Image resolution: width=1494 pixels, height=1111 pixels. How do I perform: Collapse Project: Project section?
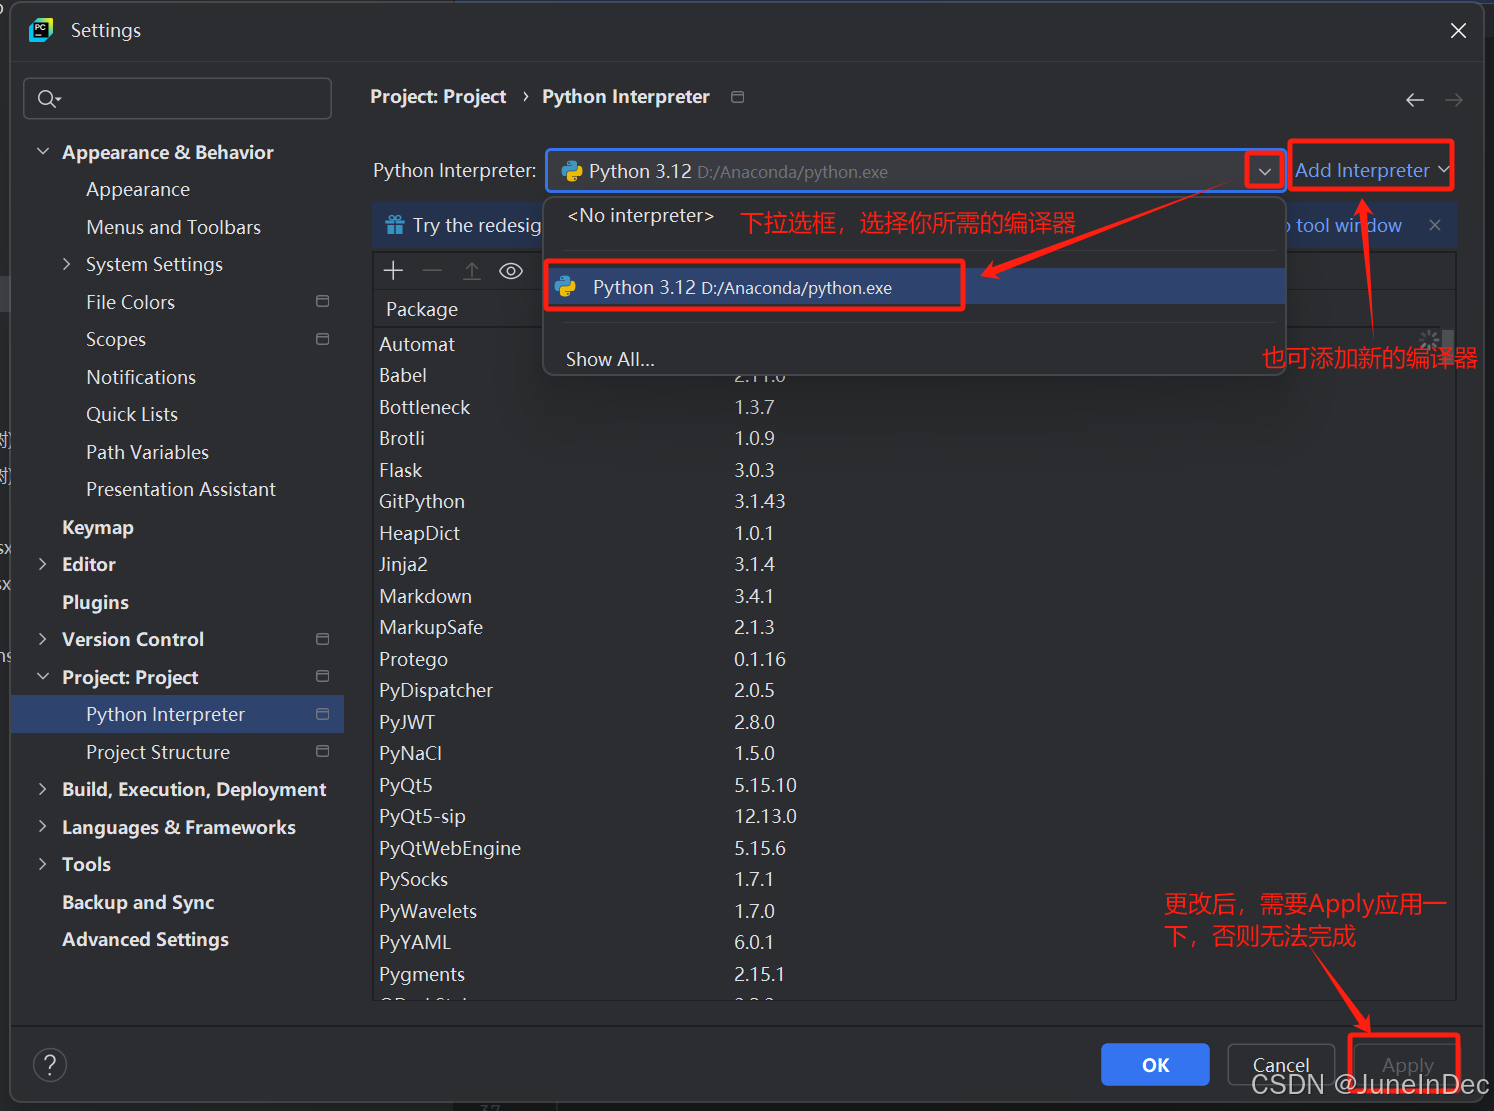click(43, 676)
